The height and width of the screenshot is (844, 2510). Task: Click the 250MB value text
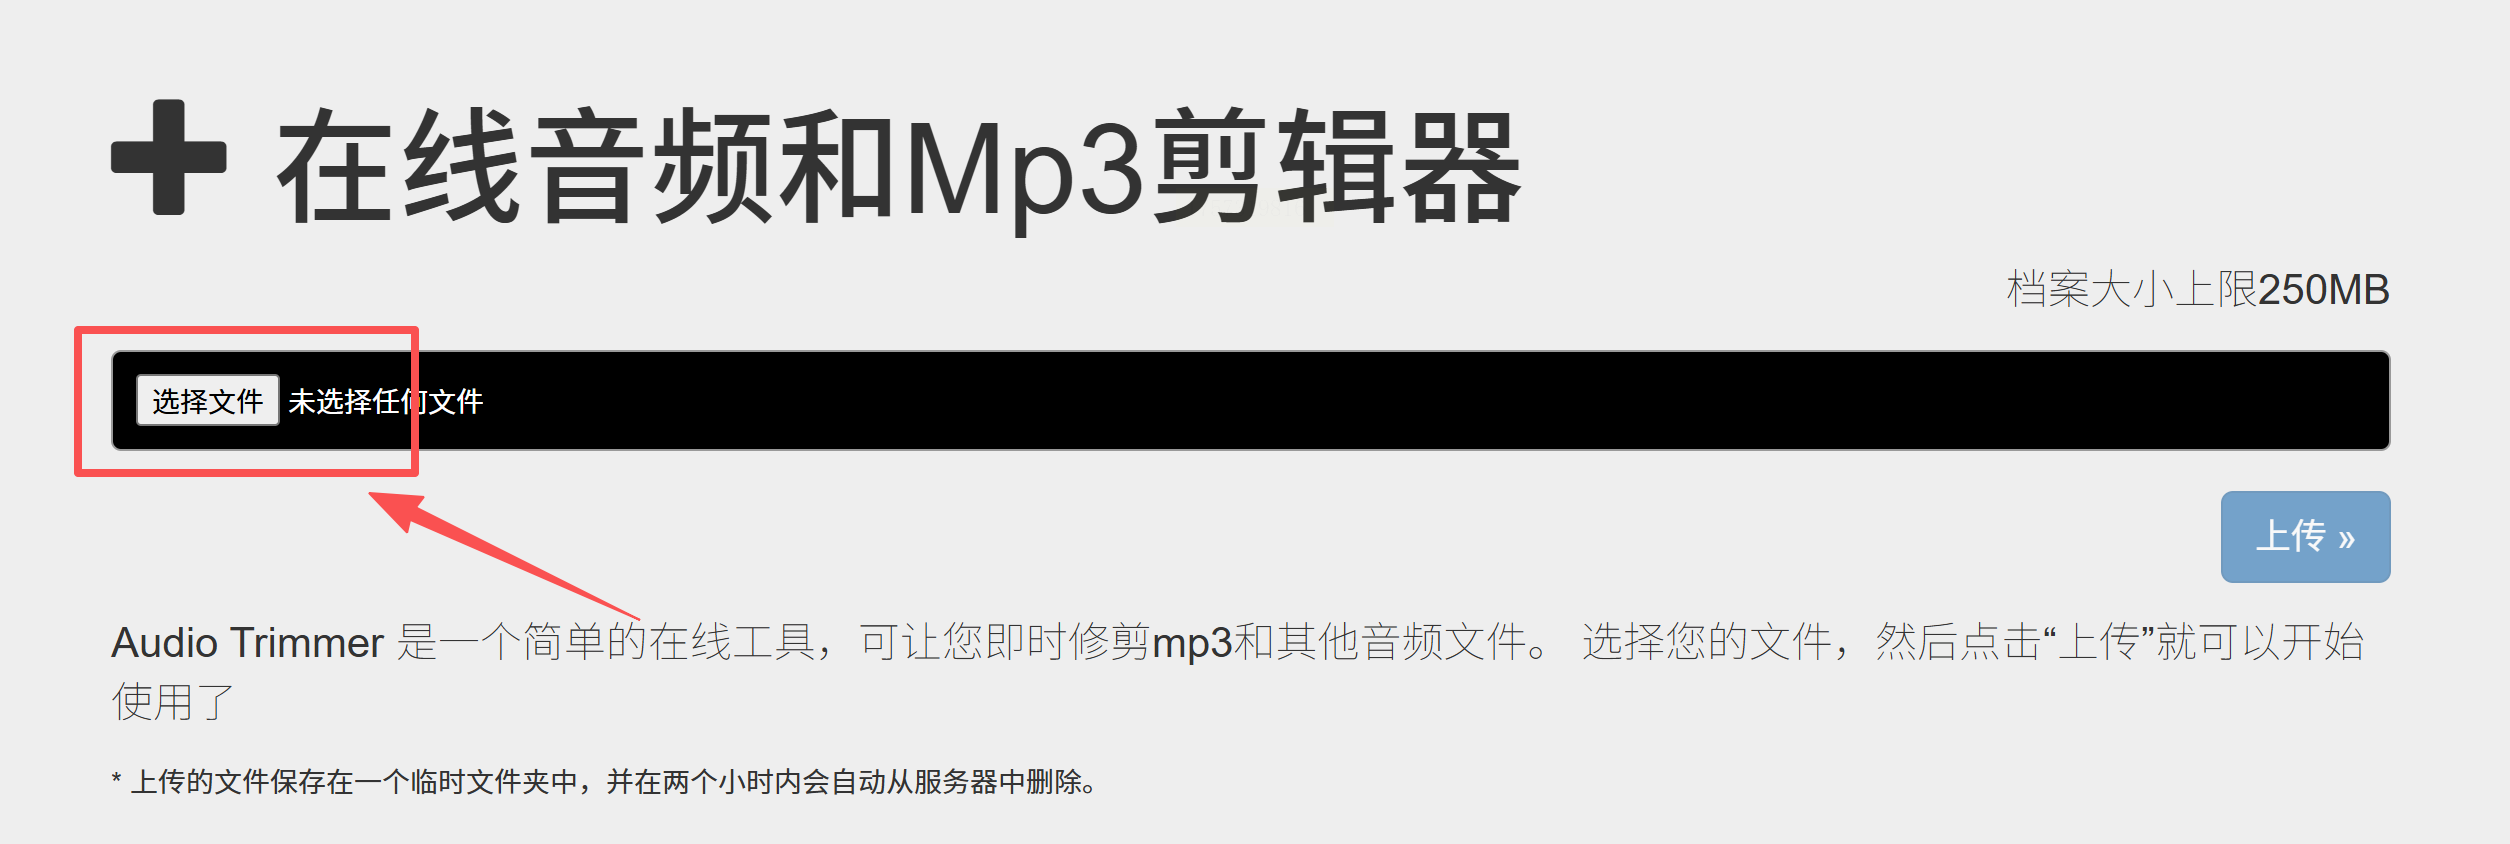(x=2324, y=290)
